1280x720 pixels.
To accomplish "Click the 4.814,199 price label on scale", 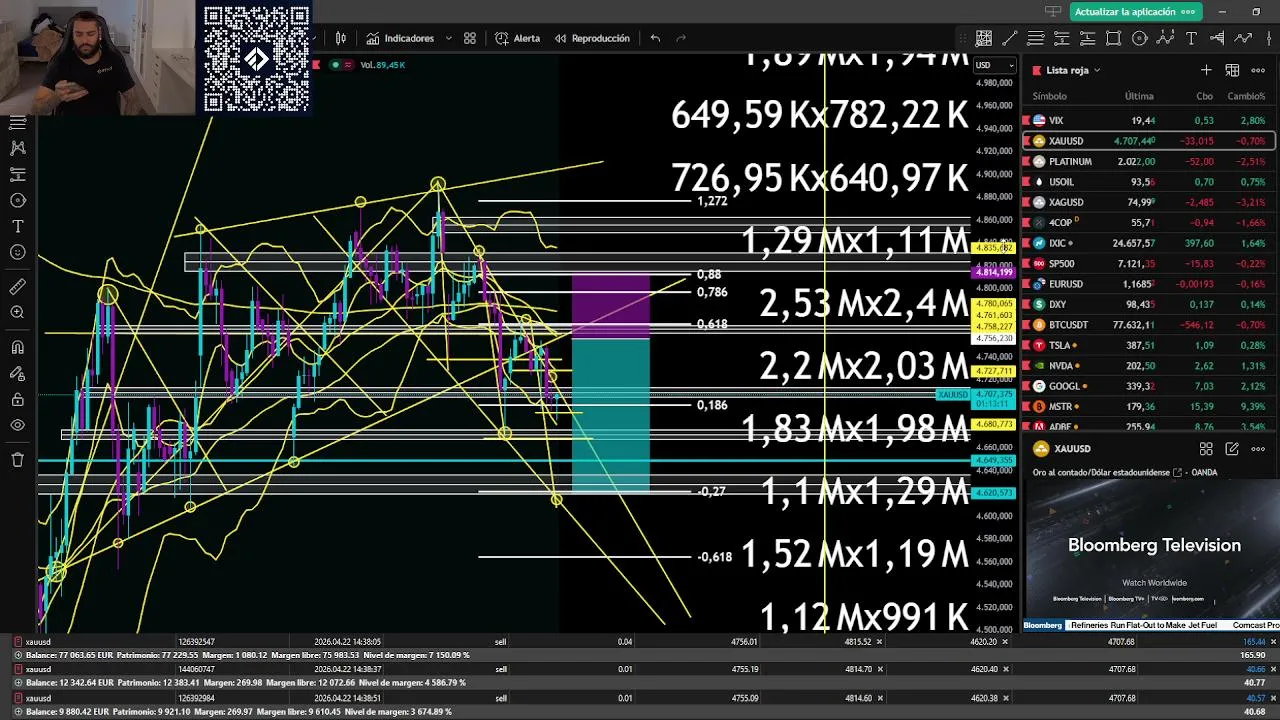I will coord(993,272).
